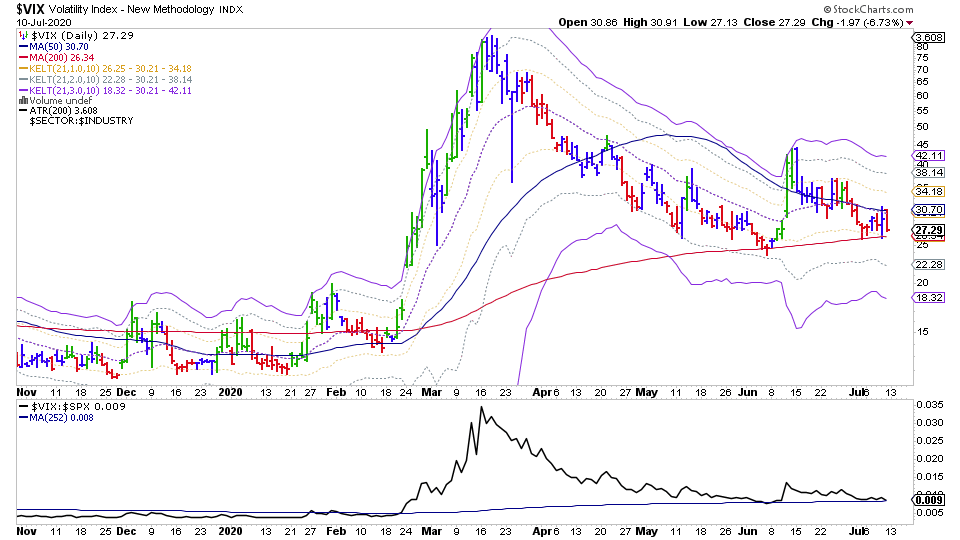Click the 'ATR(200) 3.608' legend entry
Image resolution: width=960 pixels, height=540 pixels.
coord(64,111)
